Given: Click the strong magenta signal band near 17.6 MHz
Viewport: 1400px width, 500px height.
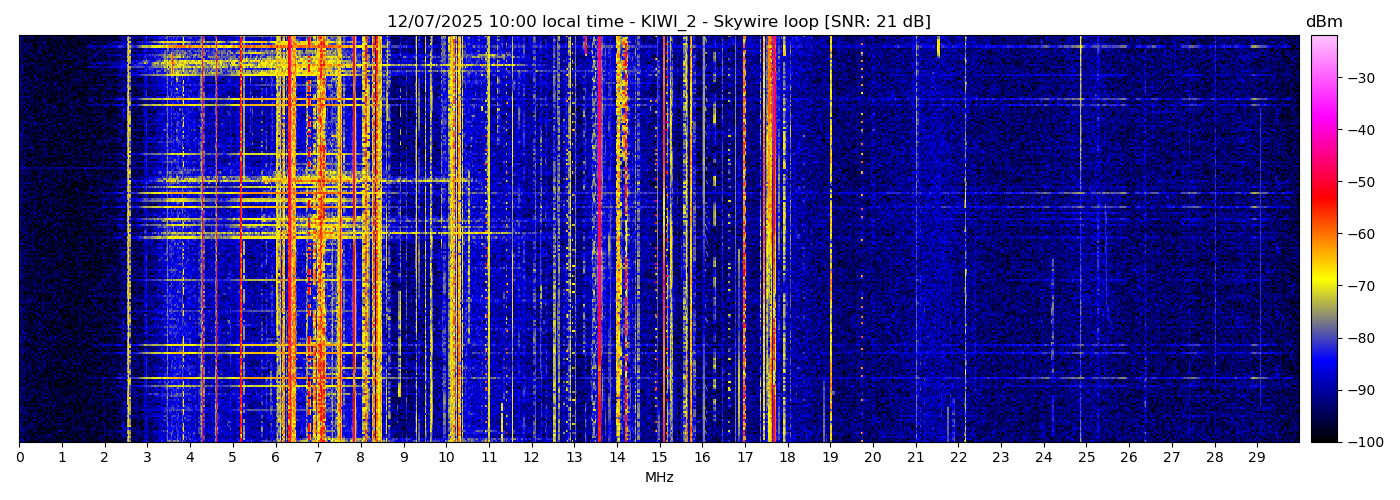Looking at the screenshot, I should point(769,240).
